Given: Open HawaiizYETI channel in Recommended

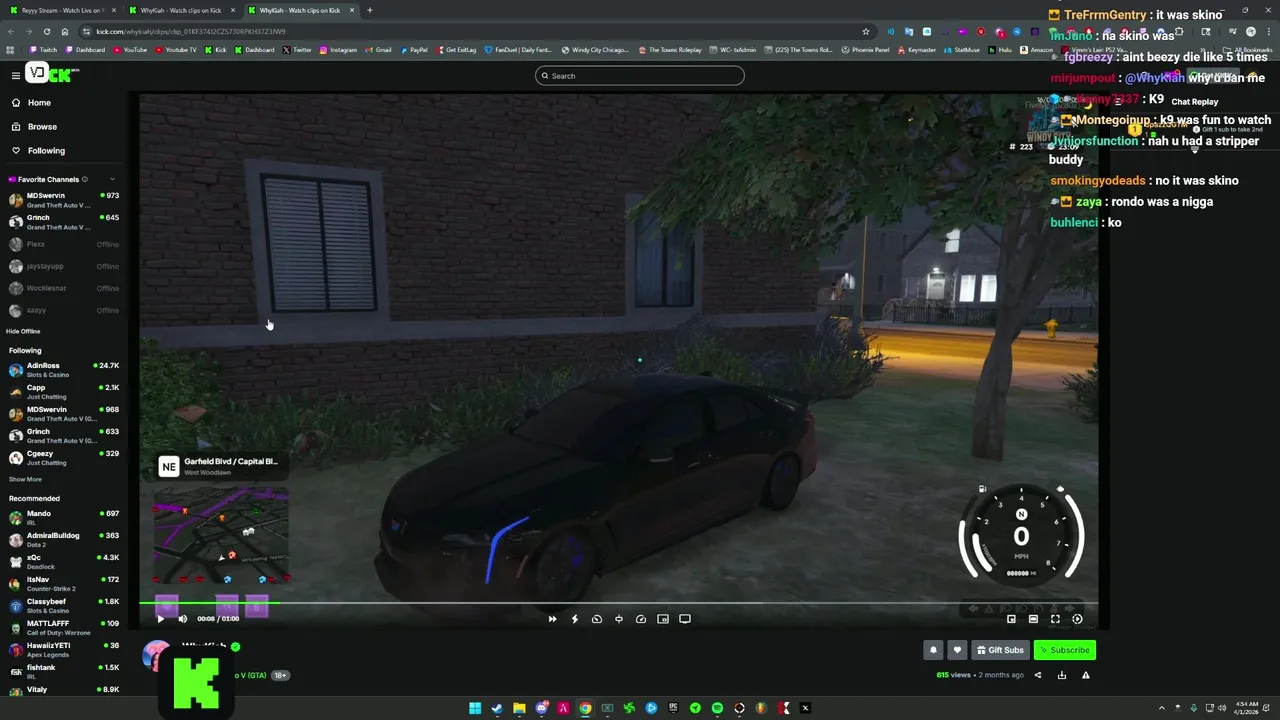Looking at the screenshot, I should pyautogui.click(x=64, y=650).
